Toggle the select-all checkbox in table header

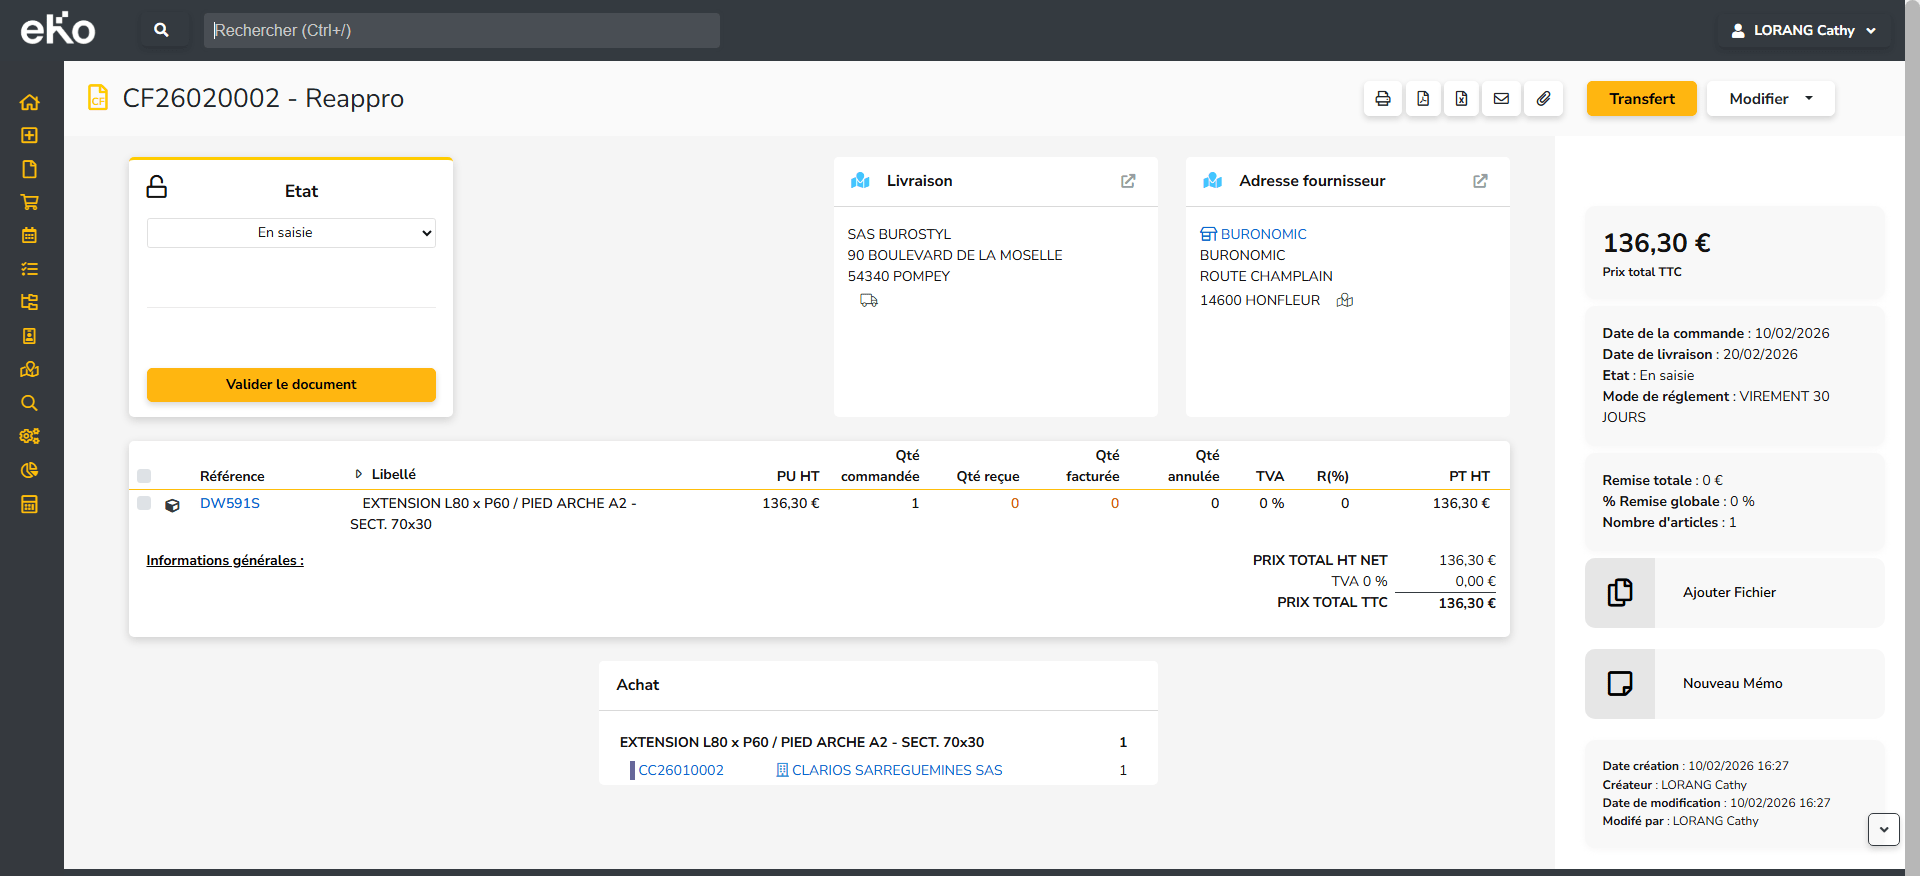coord(144,476)
